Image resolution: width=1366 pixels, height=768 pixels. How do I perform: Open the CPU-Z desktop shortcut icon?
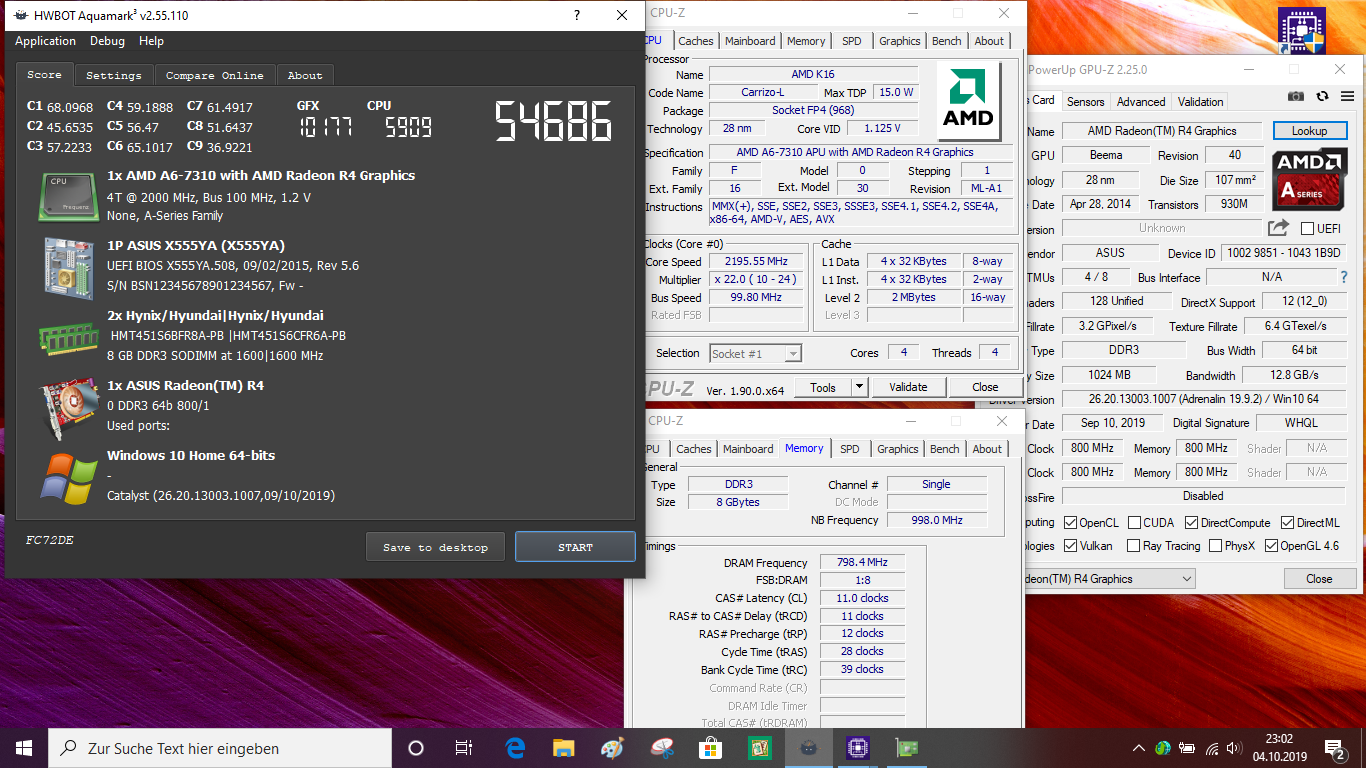click(x=1302, y=32)
